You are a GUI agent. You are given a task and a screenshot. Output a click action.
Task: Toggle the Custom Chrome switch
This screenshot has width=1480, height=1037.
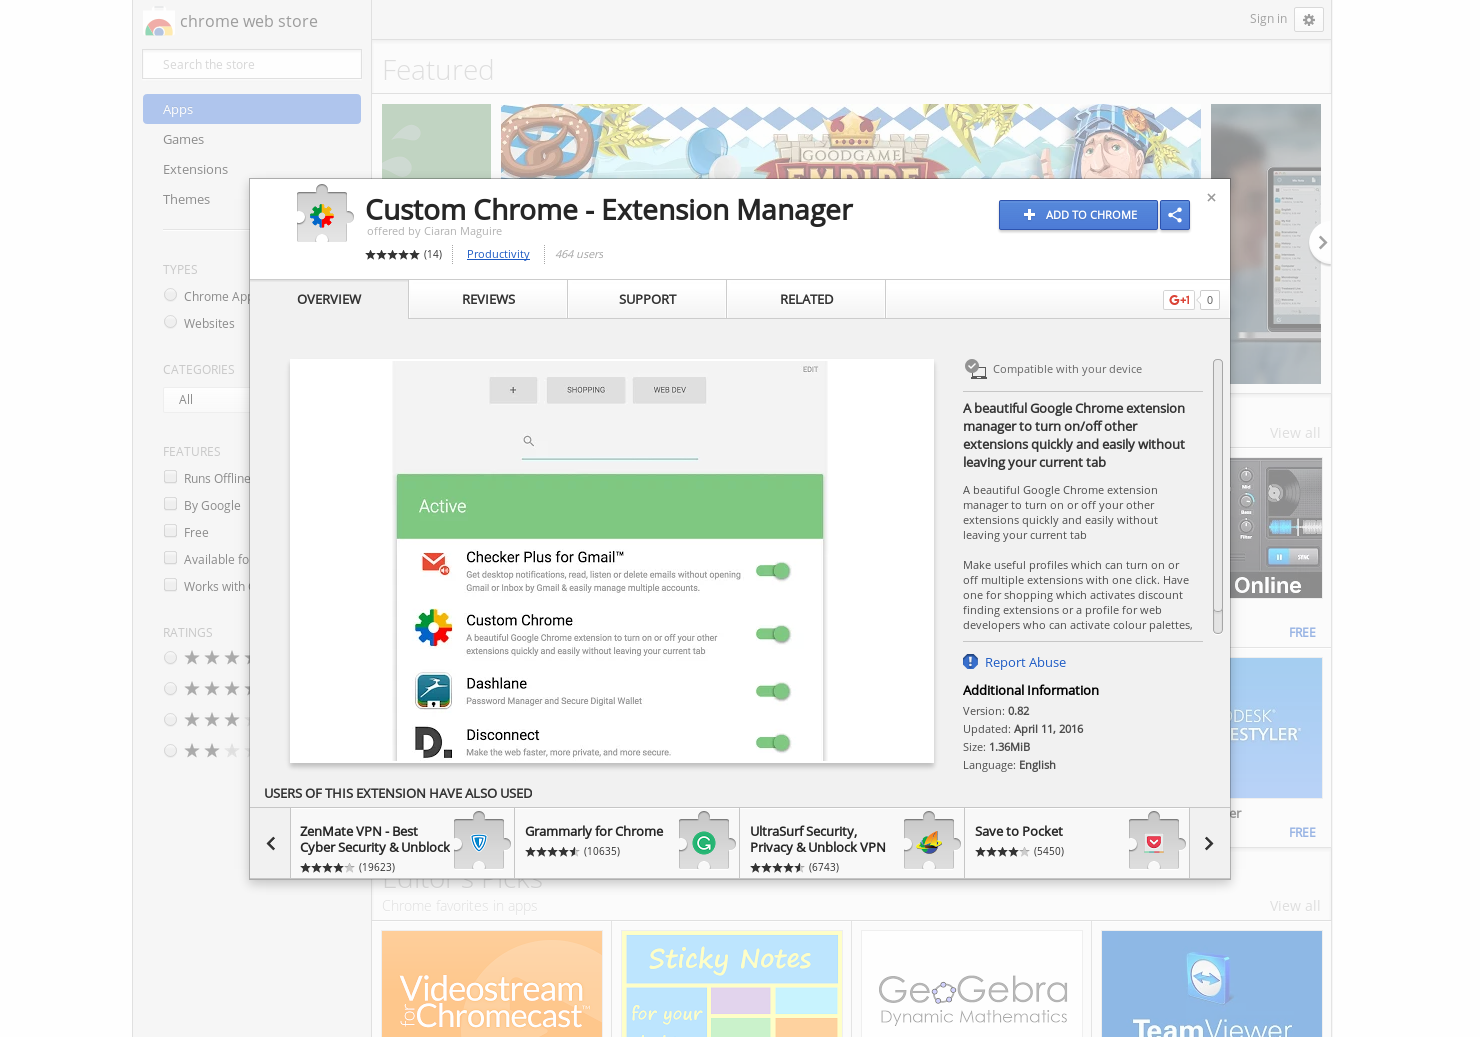click(x=773, y=634)
